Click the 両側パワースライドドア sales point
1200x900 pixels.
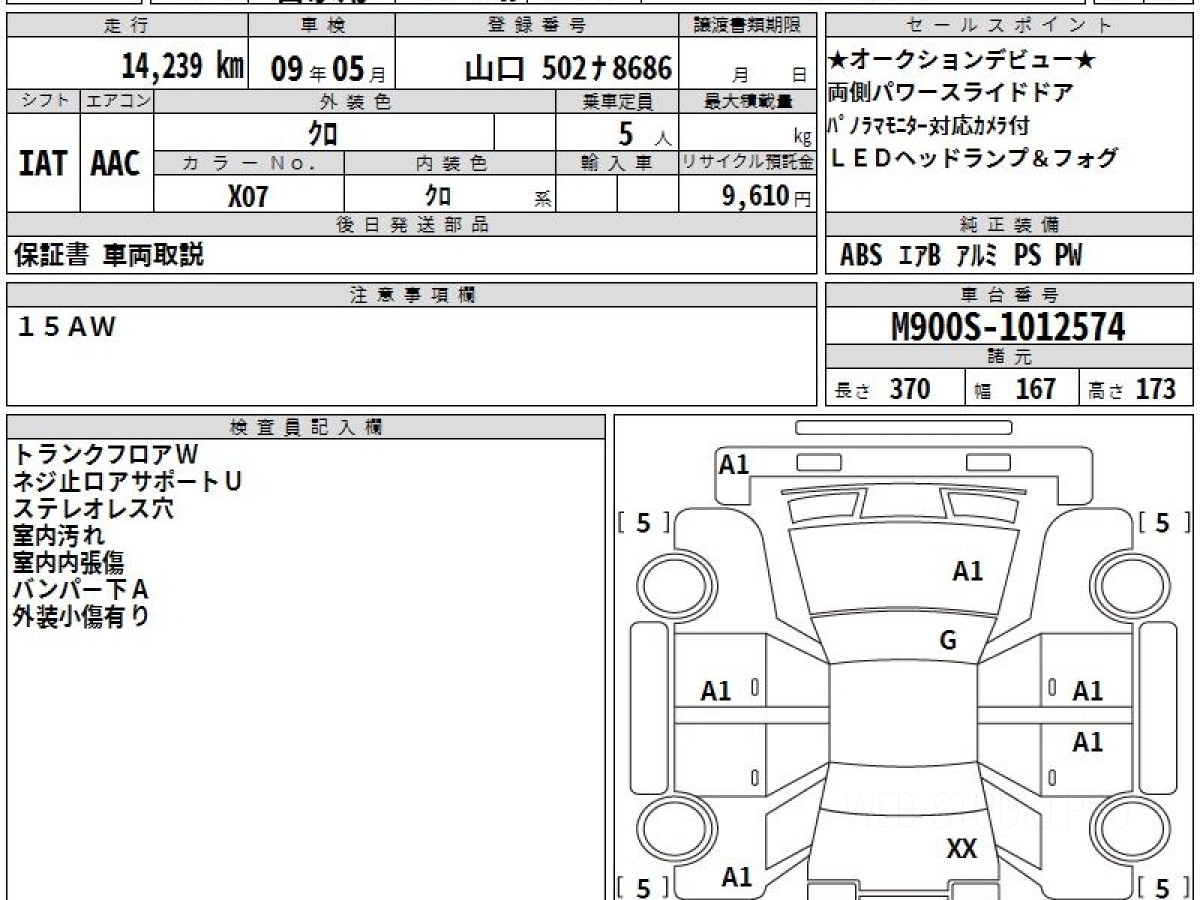tap(950, 93)
